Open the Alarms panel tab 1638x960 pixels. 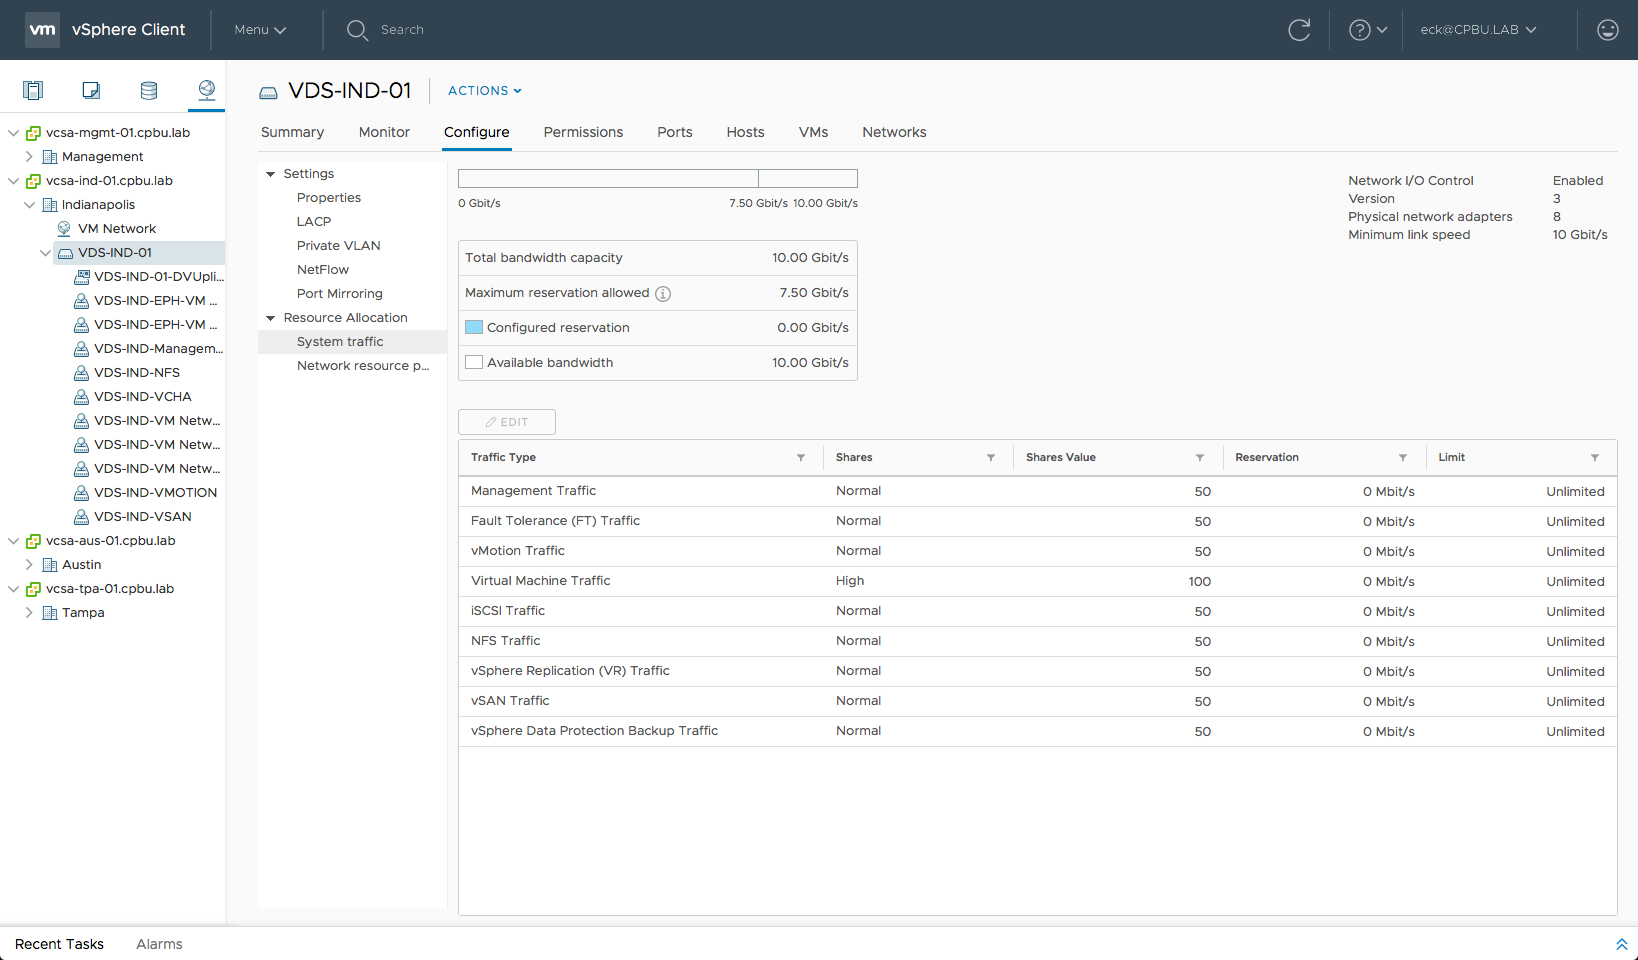[x=159, y=944]
